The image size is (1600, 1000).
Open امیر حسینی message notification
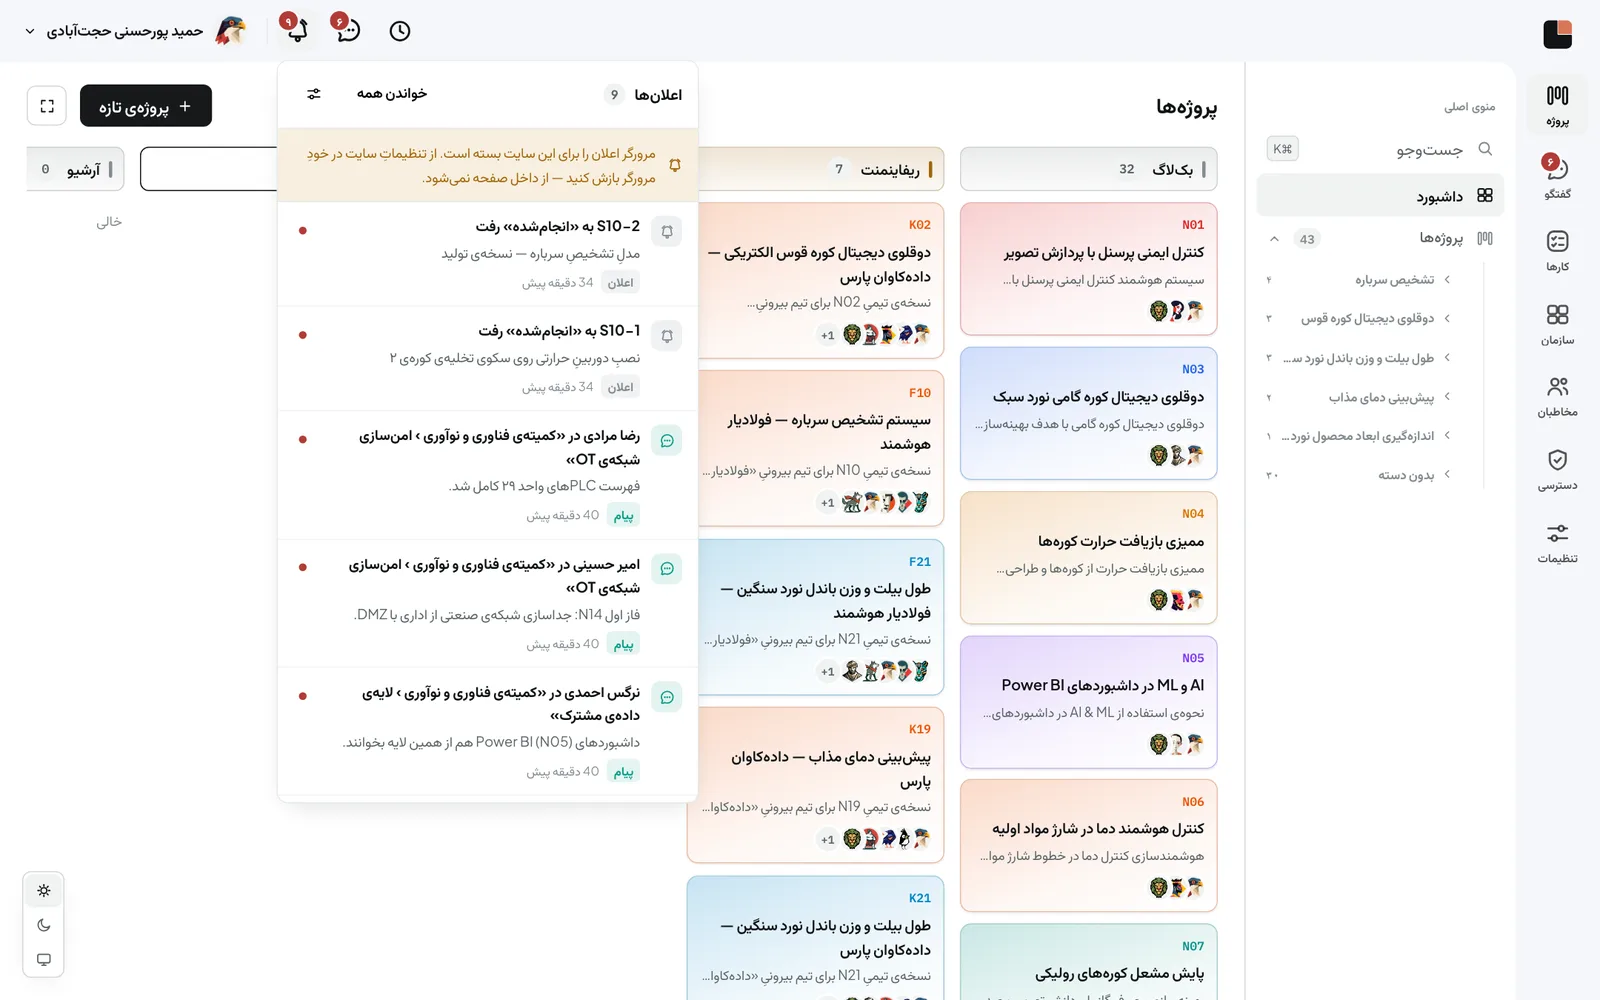click(488, 604)
